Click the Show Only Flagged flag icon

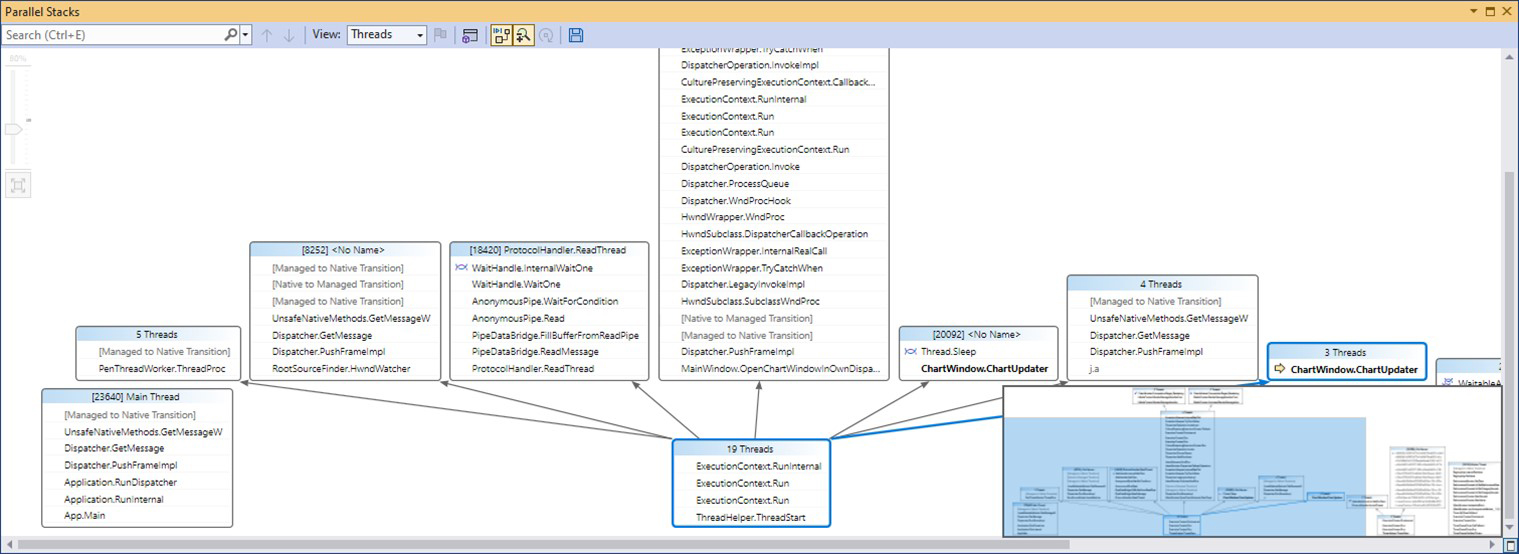point(440,35)
